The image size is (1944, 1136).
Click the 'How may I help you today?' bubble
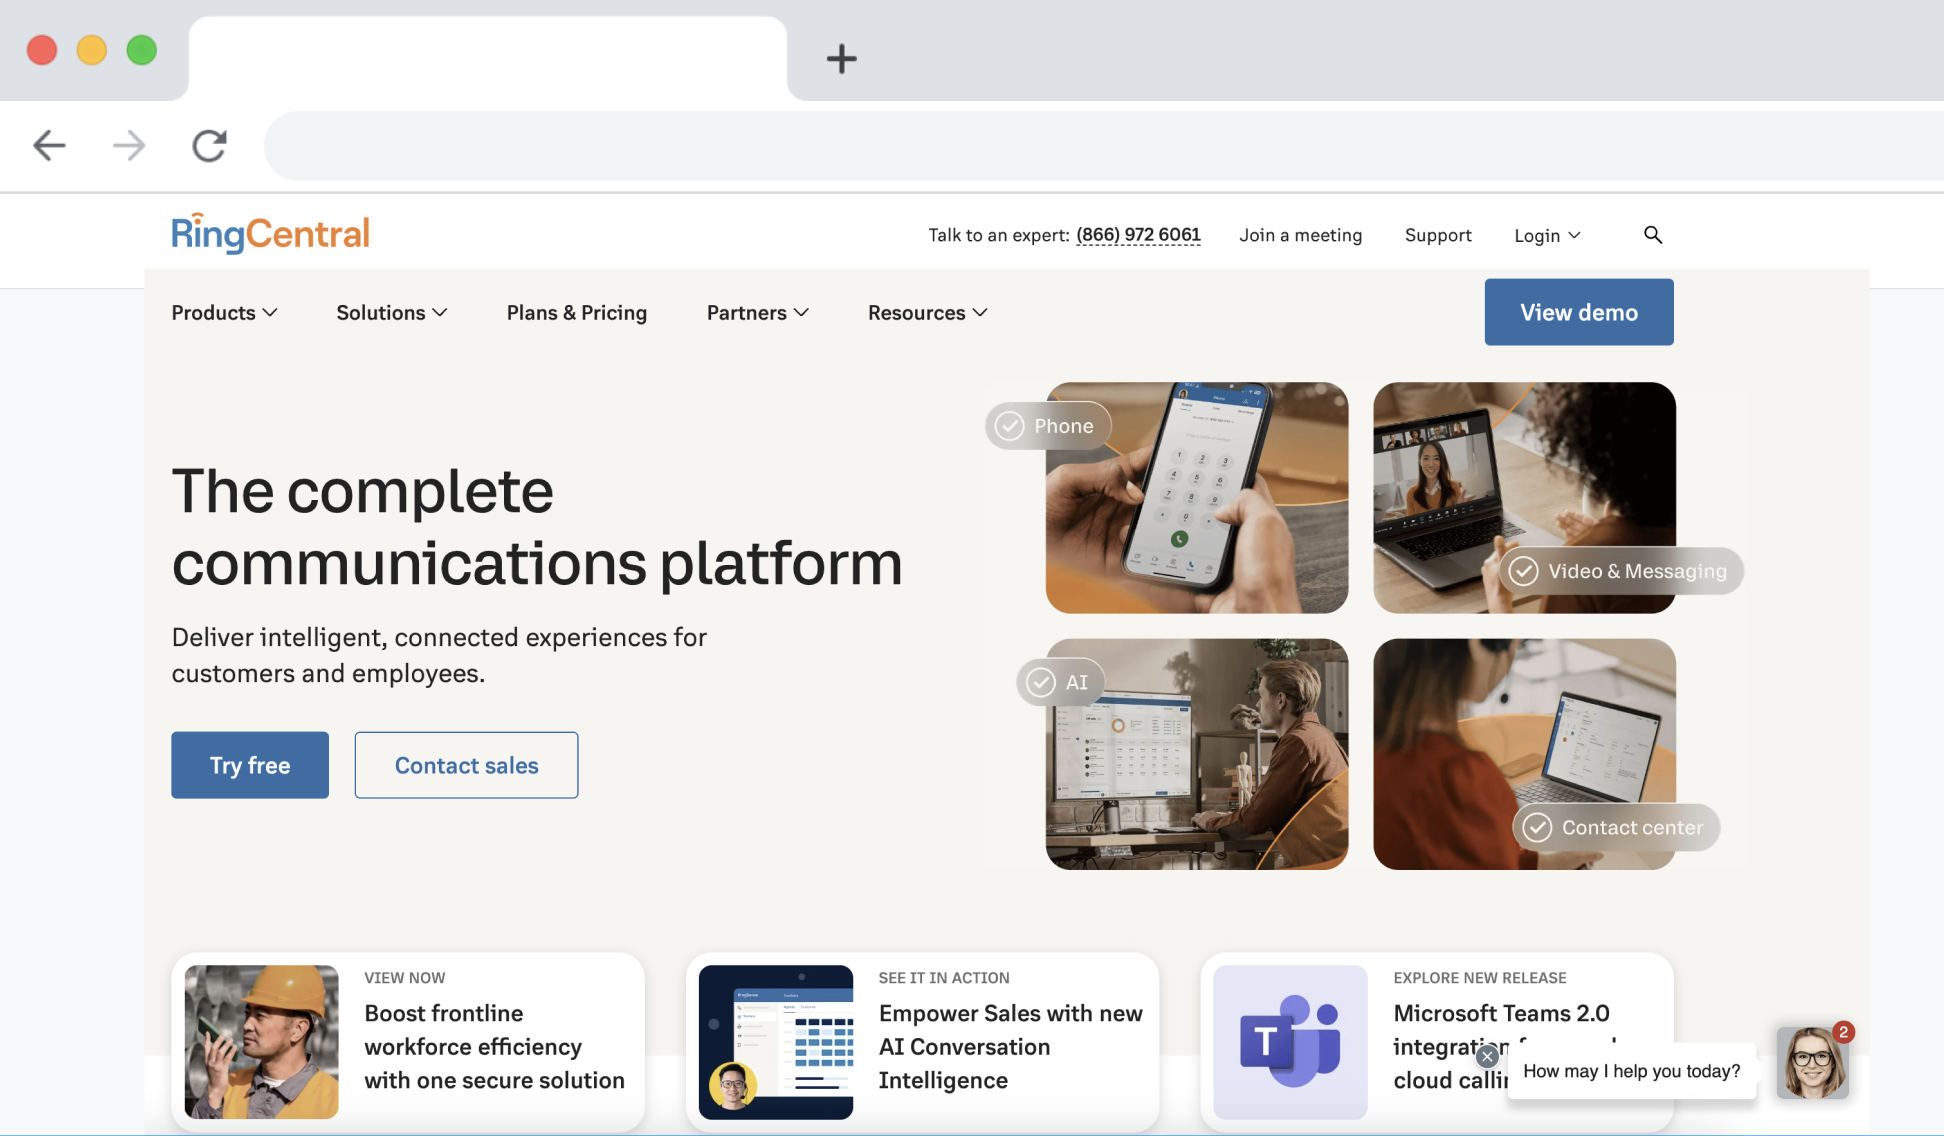point(1631,1071)
